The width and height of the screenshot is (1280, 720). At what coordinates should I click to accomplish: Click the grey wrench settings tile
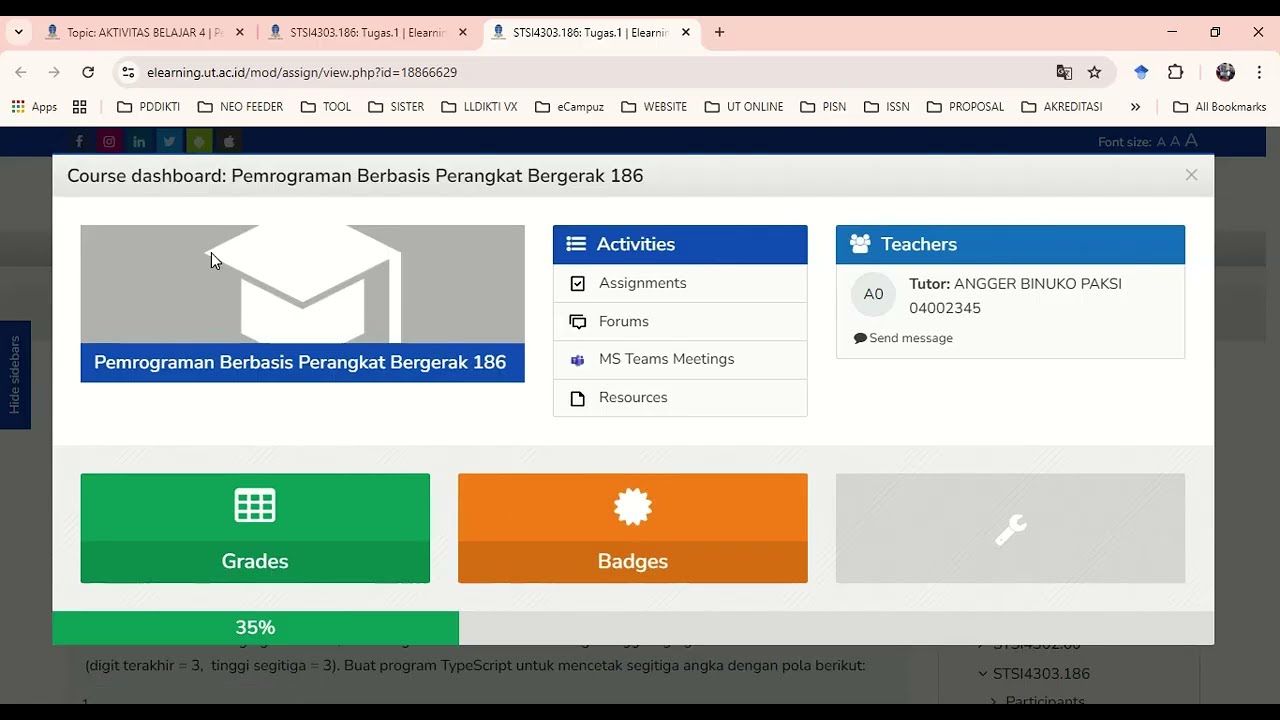pos(1010,528)
